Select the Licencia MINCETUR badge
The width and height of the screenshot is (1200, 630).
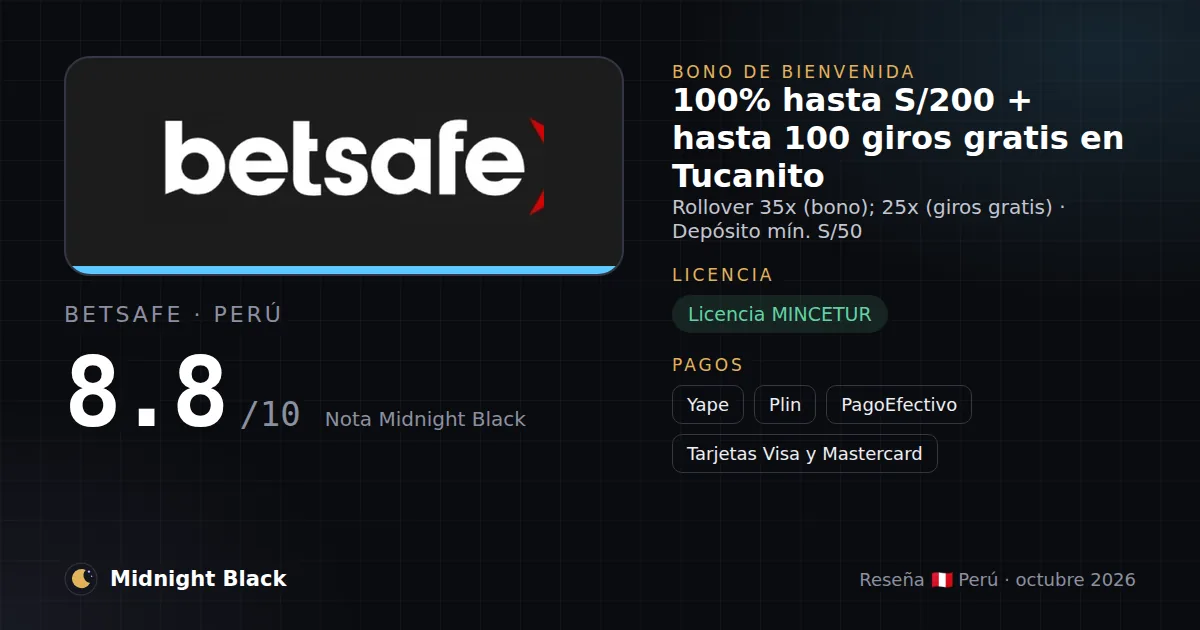tap(780, 314)
